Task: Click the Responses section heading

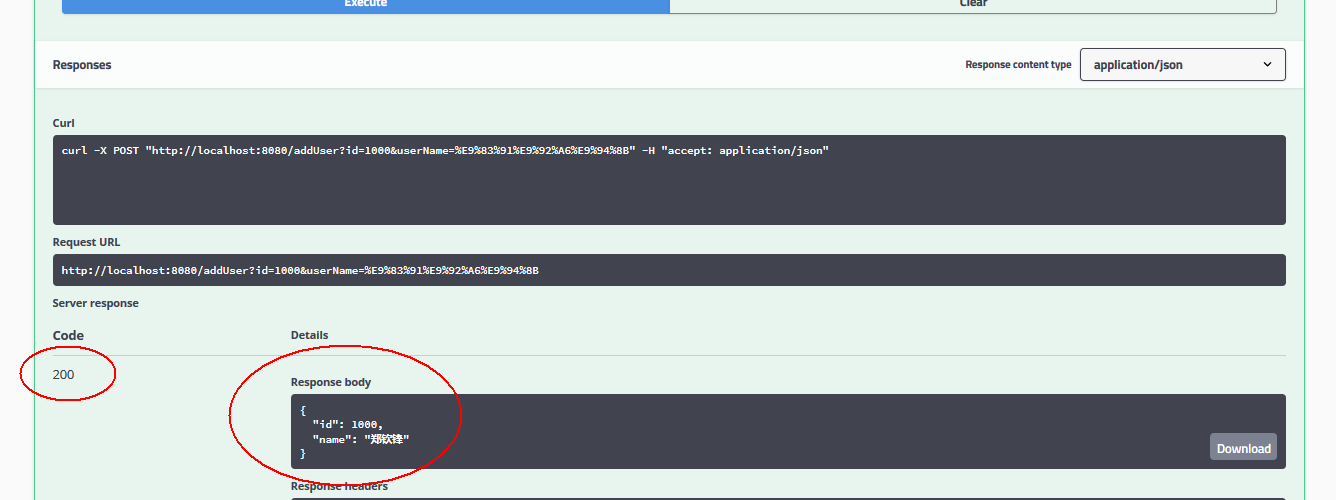Action: pos(82,65)
